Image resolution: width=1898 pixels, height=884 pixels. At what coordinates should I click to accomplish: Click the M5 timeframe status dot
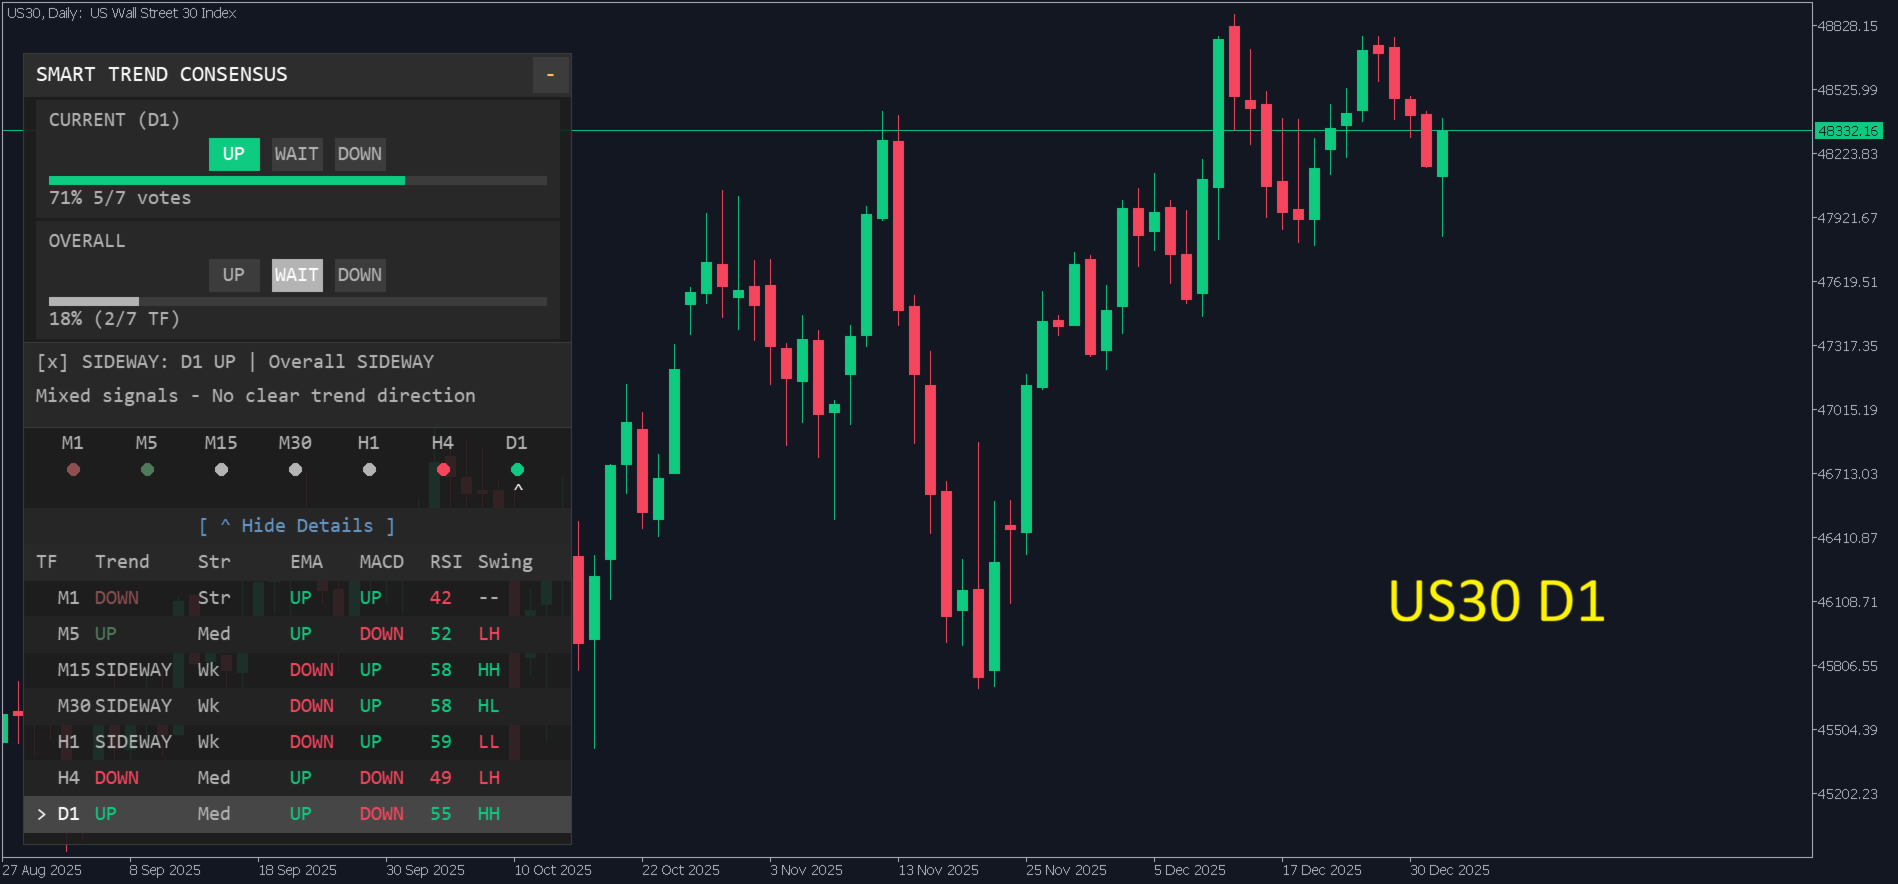tap(147, 469)
